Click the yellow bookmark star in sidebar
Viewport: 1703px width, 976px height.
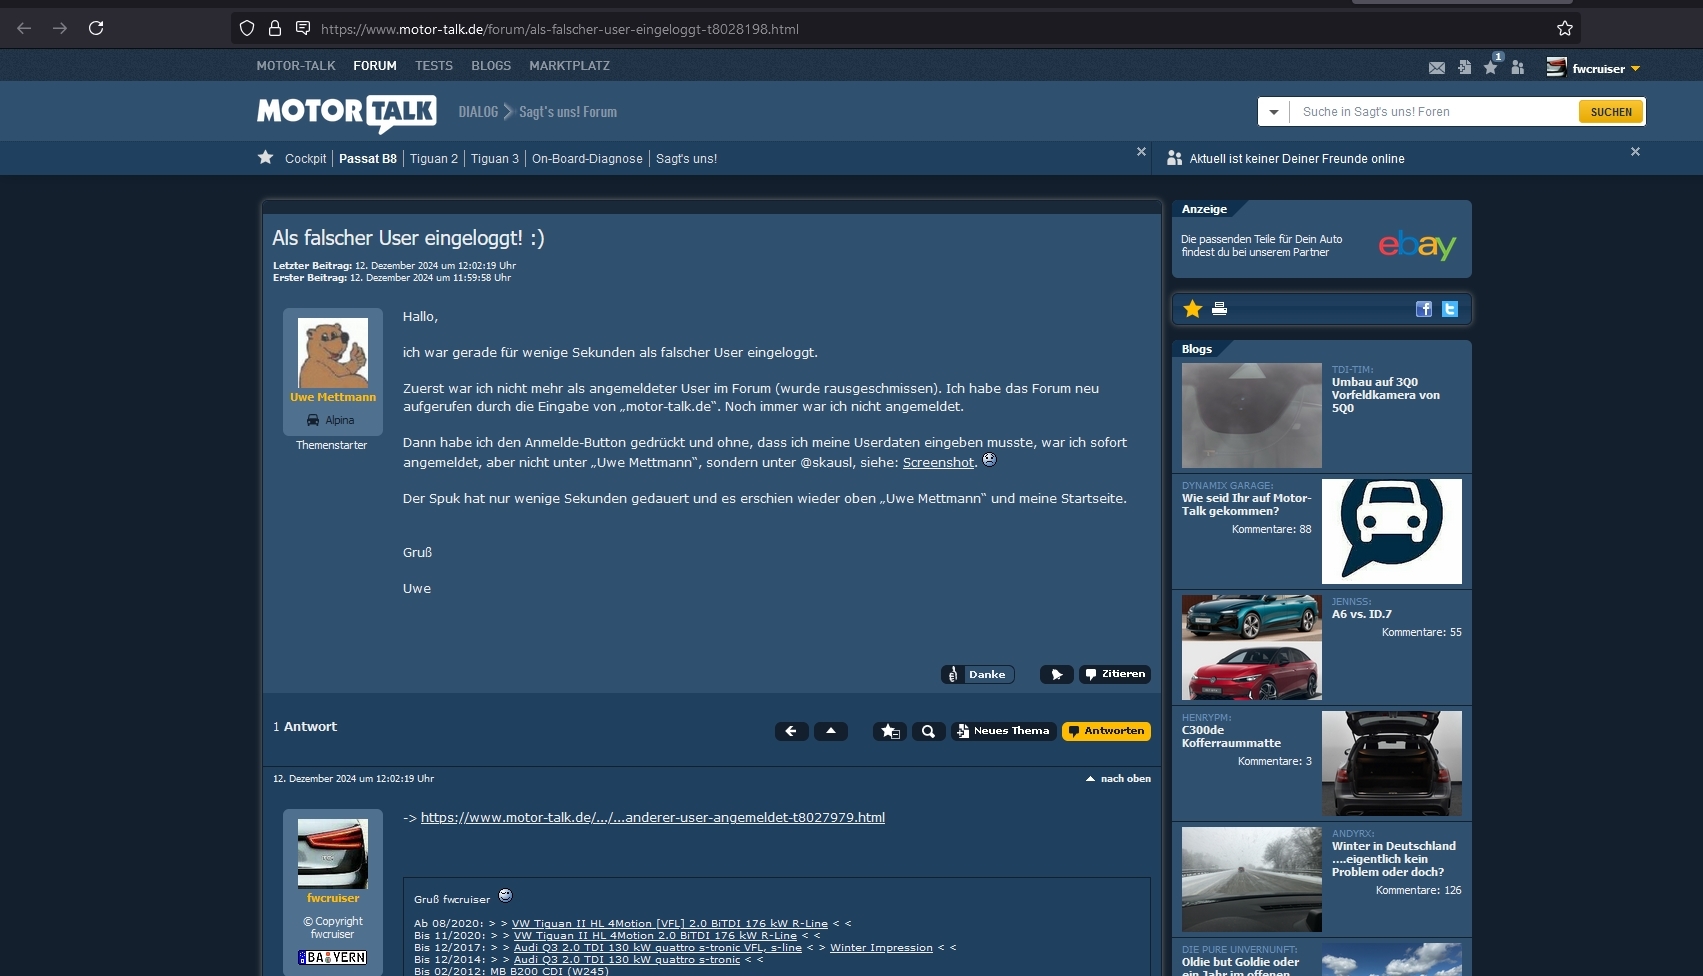(x=1192, y=309)
